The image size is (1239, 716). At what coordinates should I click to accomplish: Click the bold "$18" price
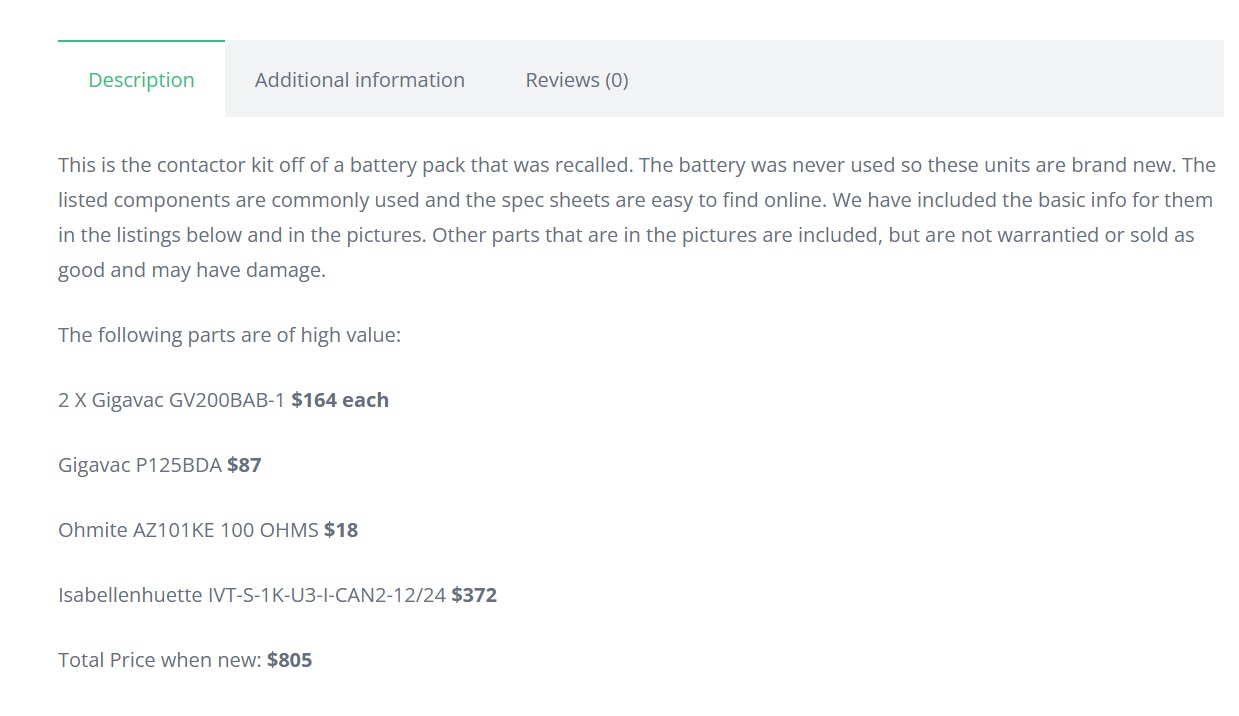pos(341,530)
